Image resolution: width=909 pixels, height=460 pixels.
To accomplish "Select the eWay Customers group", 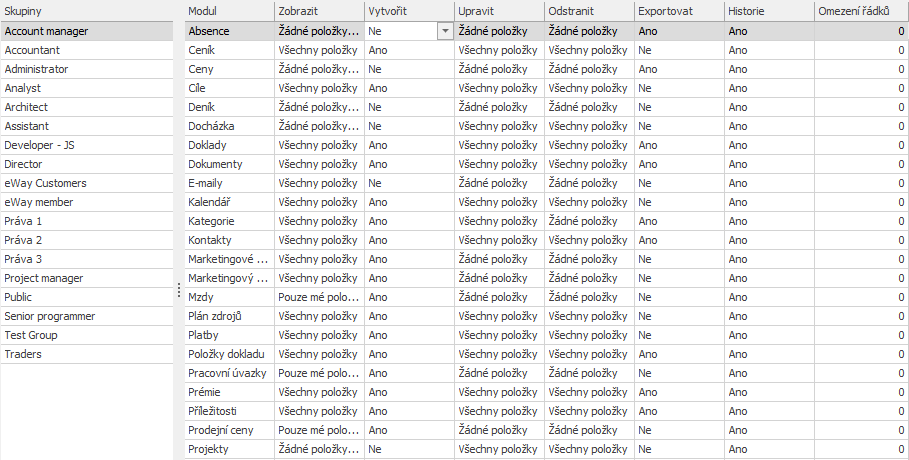I will pyautogui.click(x=87, y=183).
